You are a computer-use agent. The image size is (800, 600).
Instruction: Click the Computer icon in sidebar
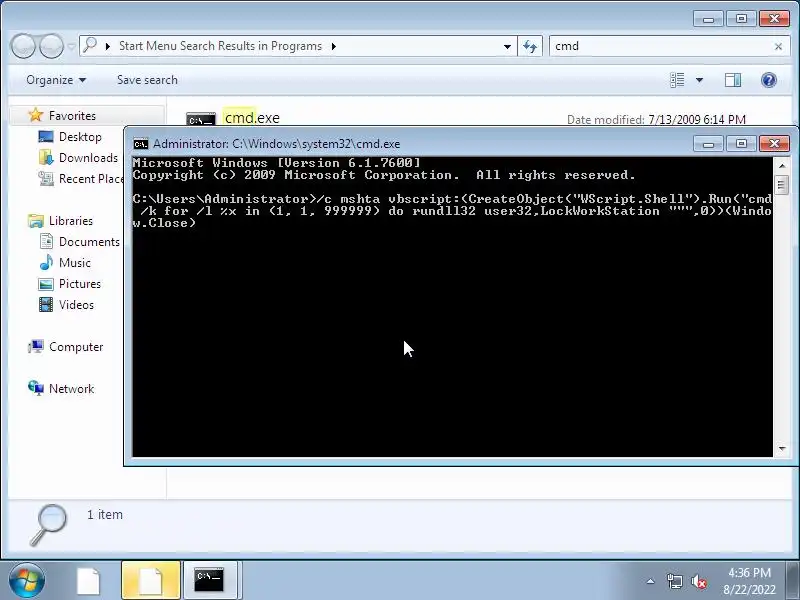(x=36, y=347)
